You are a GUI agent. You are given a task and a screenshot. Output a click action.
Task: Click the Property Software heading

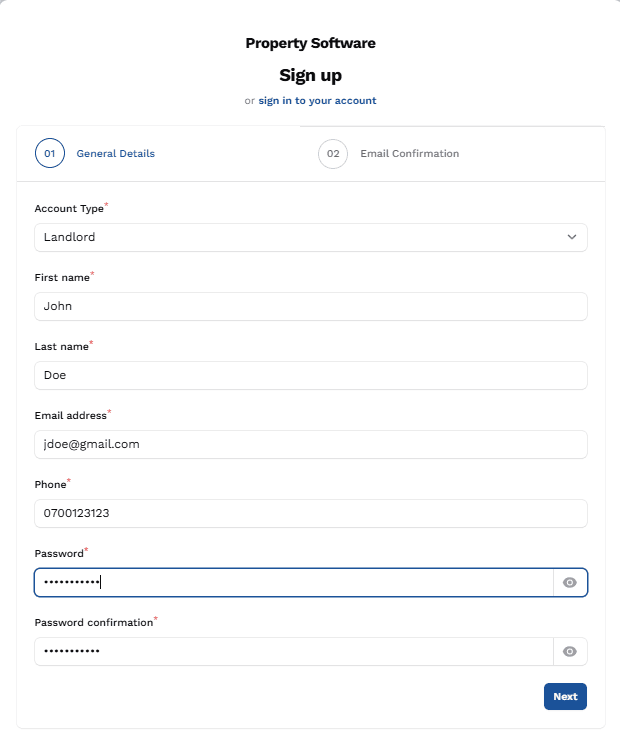pos(310,43)
